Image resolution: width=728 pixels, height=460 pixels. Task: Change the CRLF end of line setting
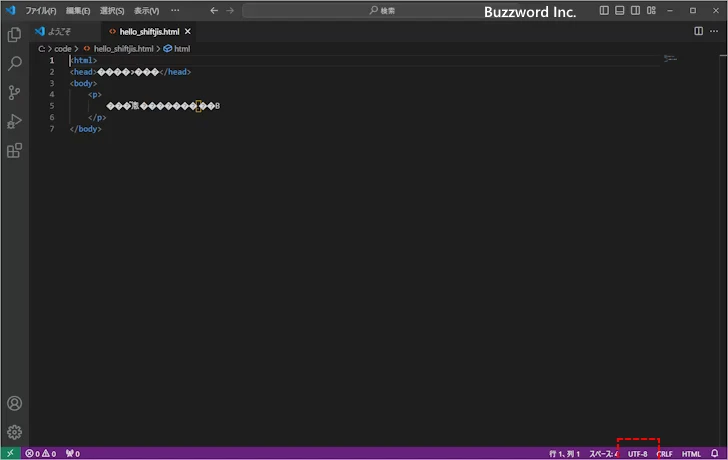click(664, 454)
